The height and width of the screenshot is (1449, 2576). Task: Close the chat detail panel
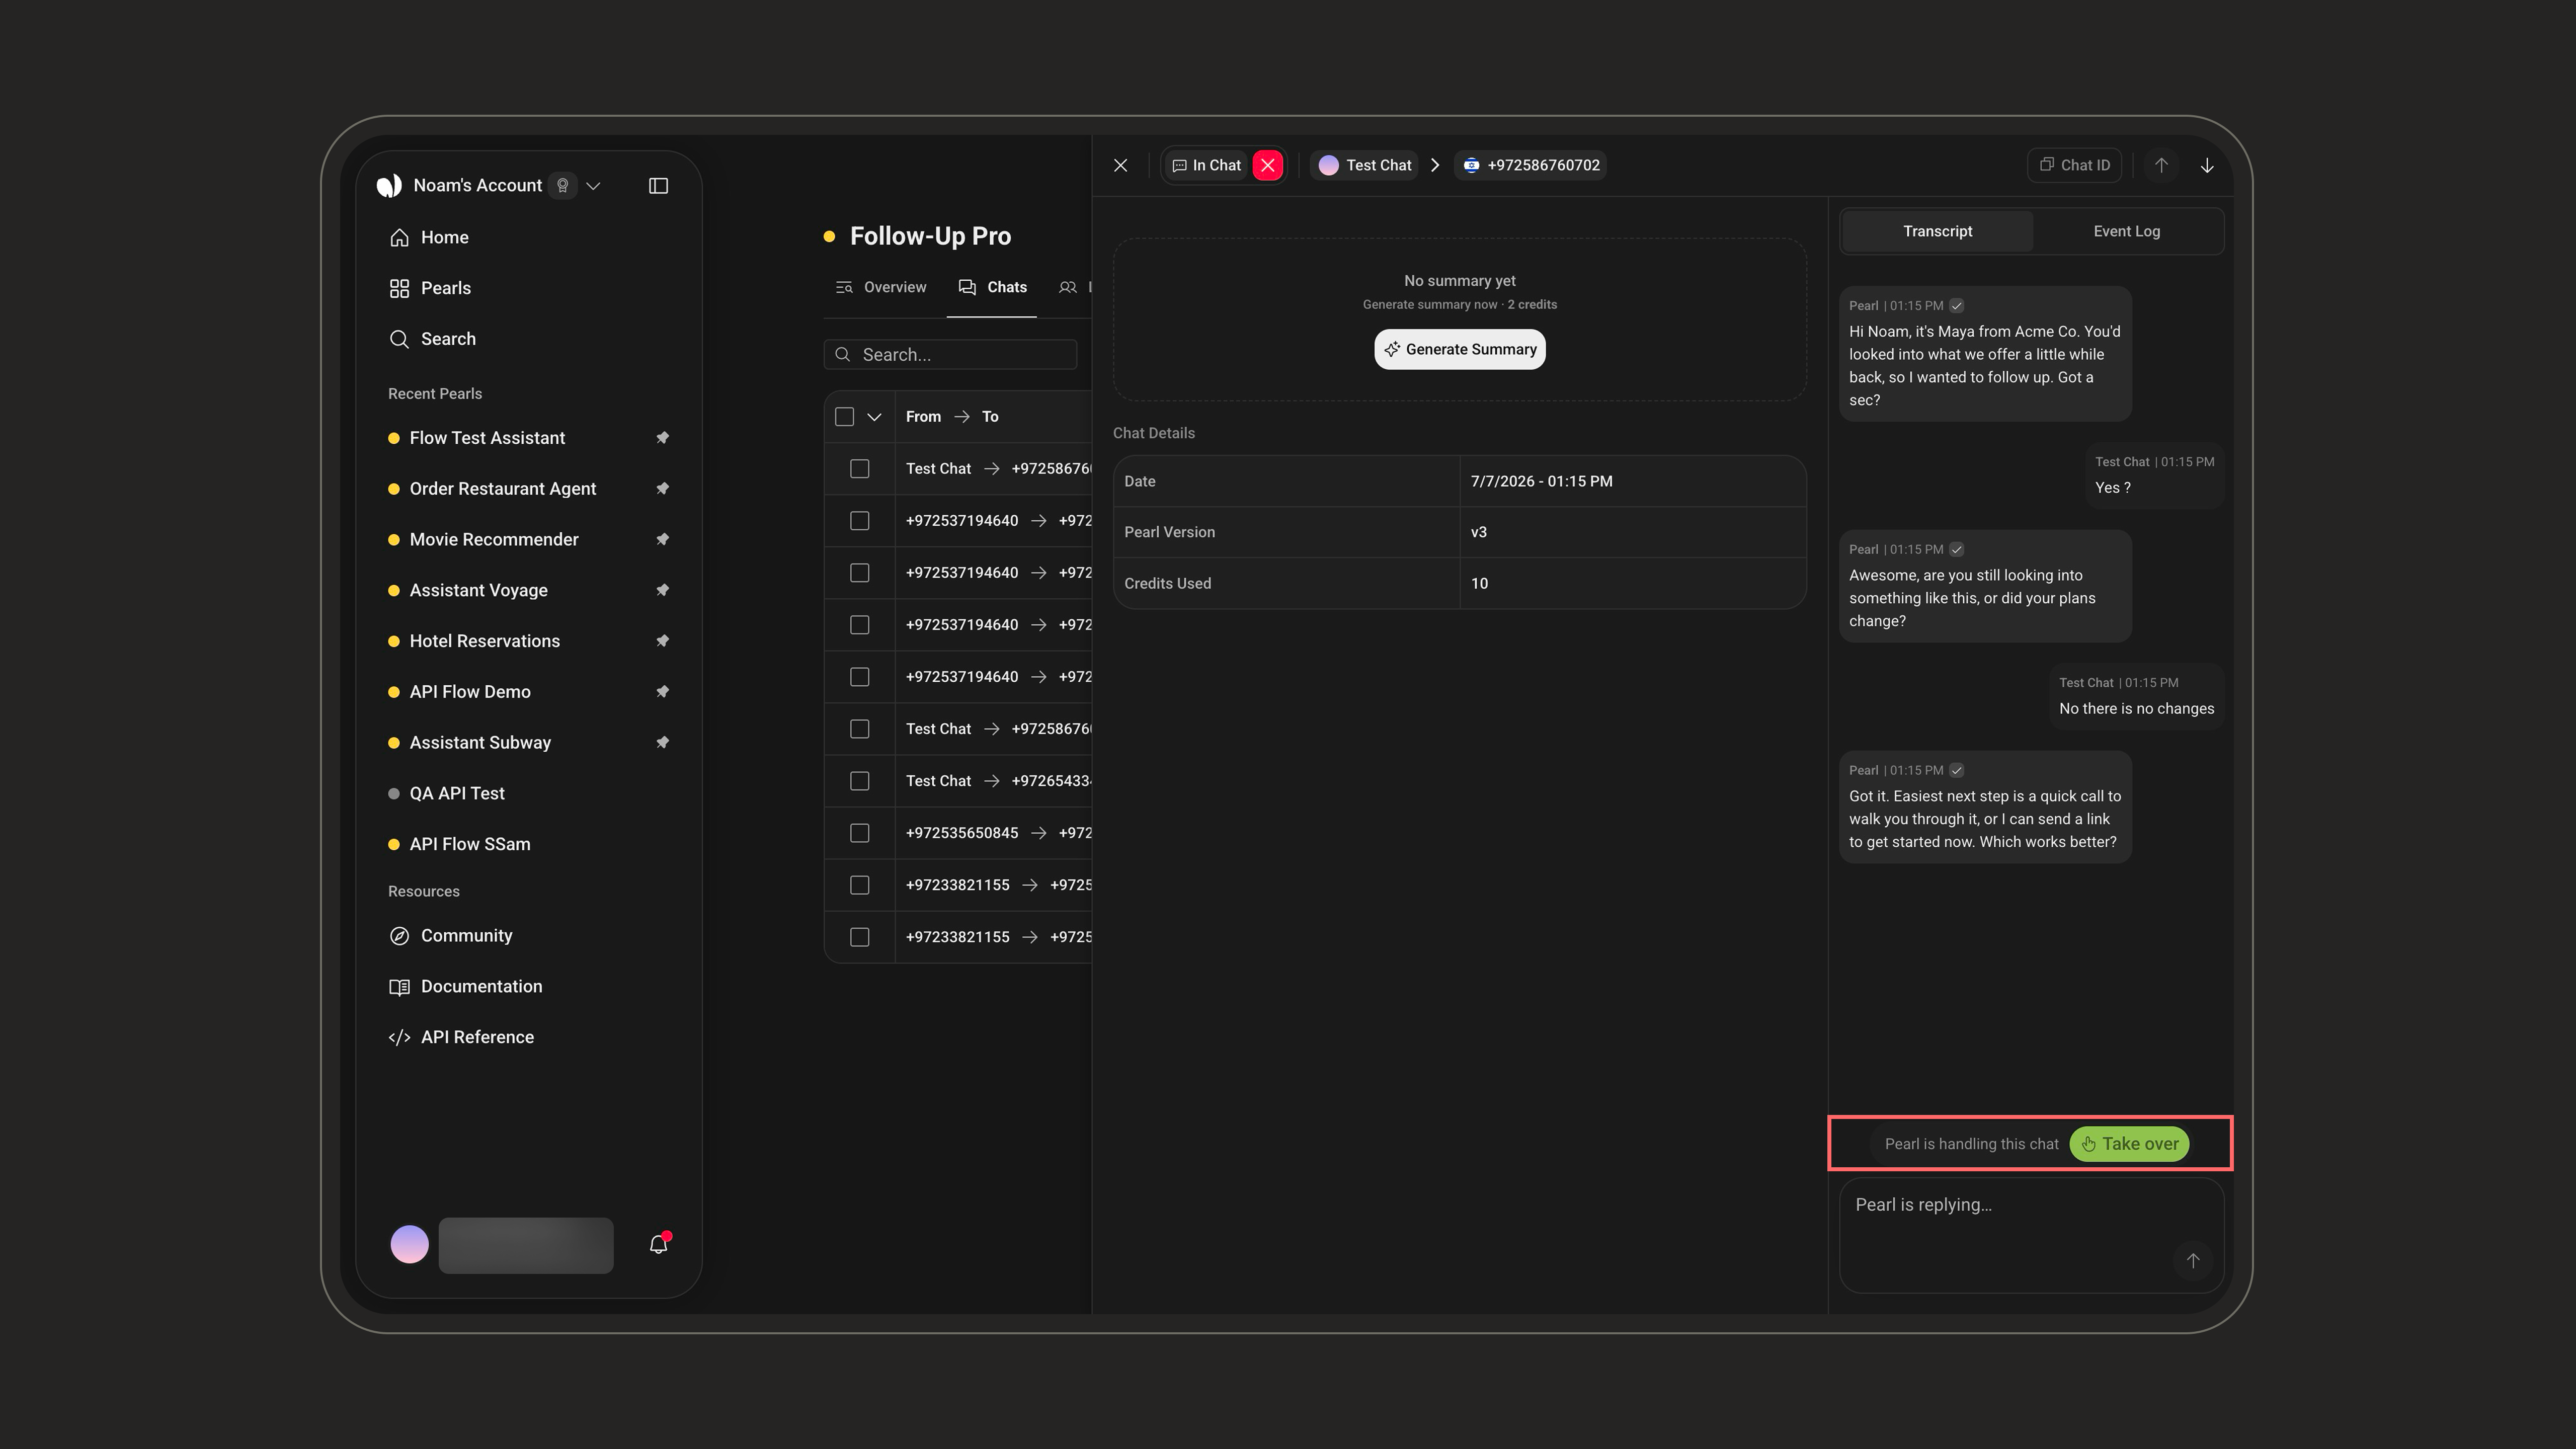pos(1120,165)
